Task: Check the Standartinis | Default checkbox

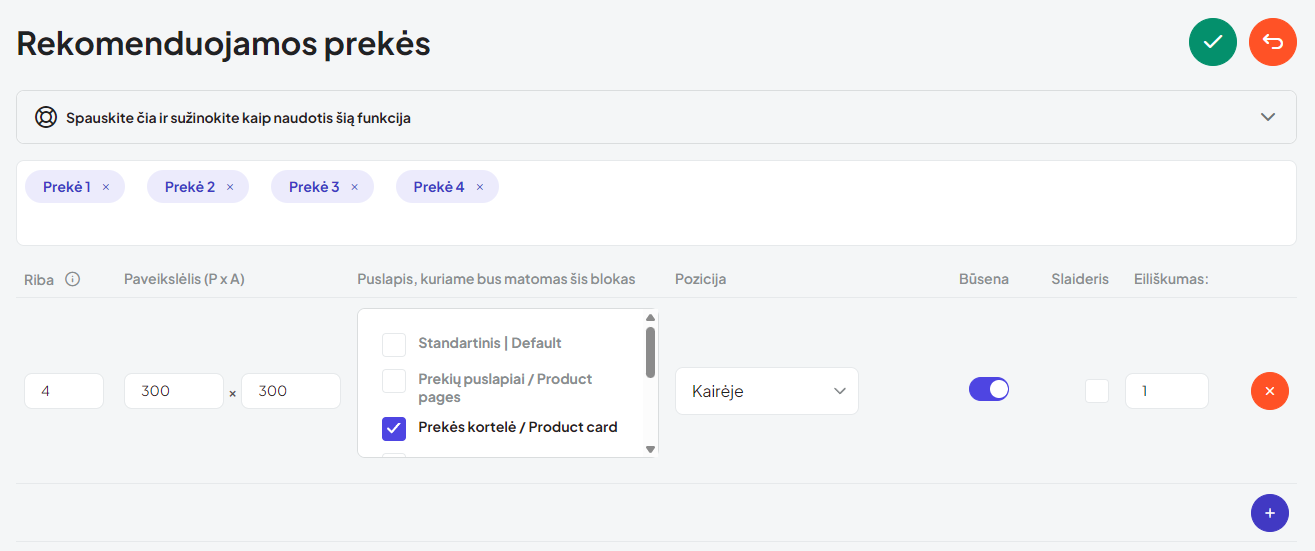Action: (x=394, y=344)
